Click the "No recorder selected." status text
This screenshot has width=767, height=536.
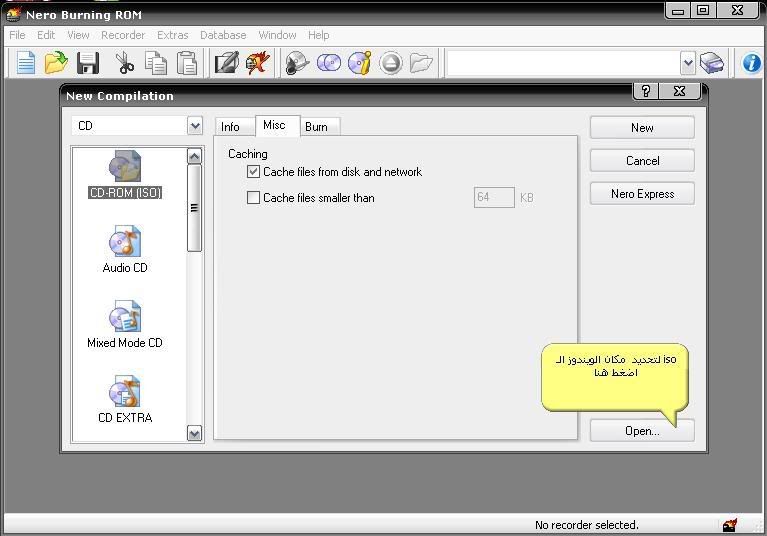click(x=587, y=525)
